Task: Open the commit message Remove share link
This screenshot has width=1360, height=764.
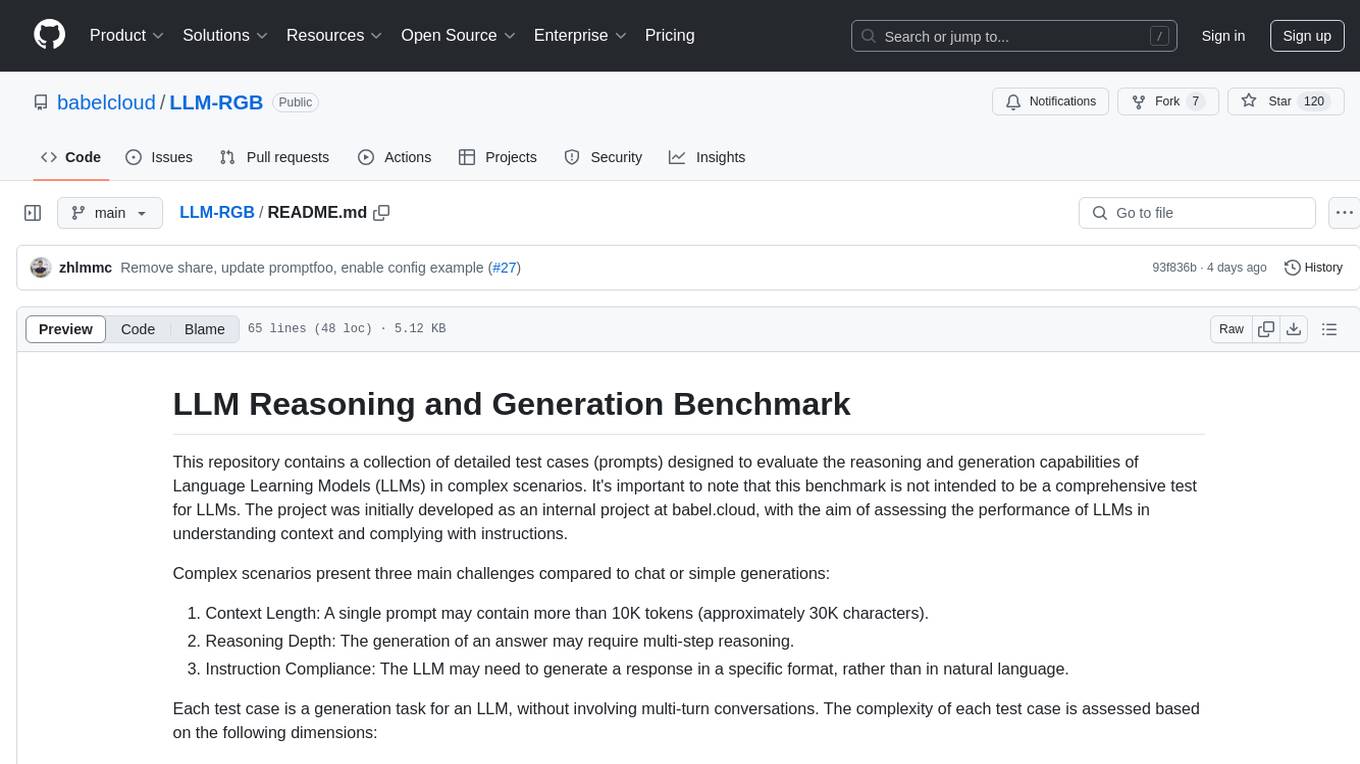Action: tap(303, 268)
